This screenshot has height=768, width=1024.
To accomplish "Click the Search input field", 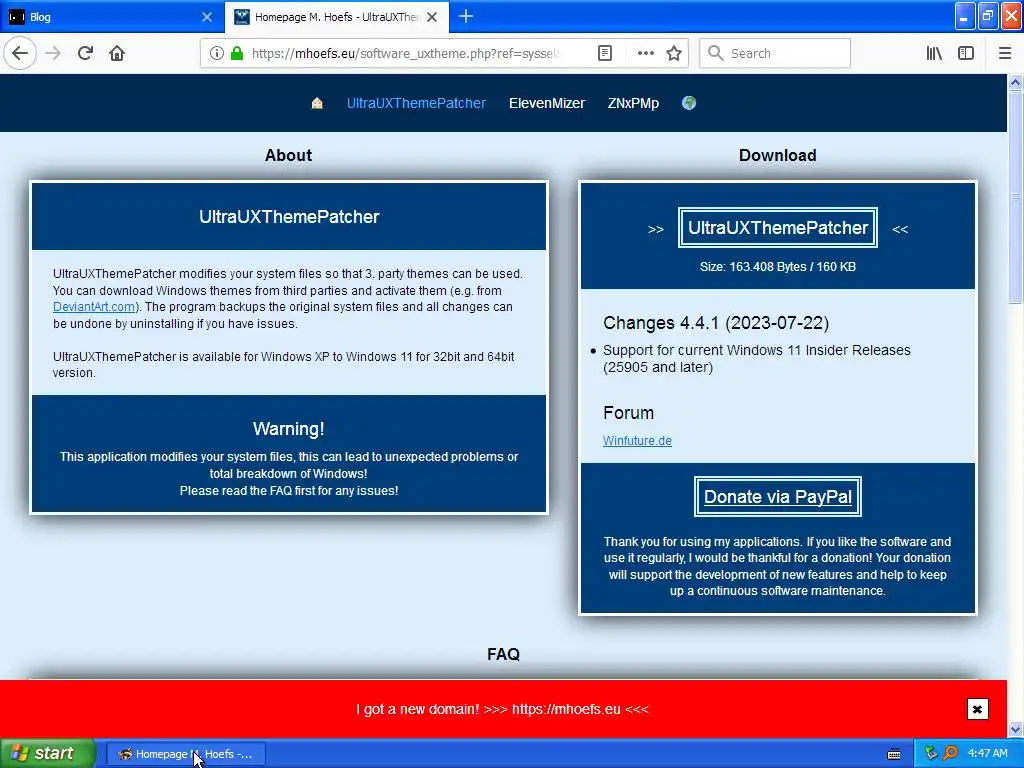I will pyautogui.click(x=775, y=54).
